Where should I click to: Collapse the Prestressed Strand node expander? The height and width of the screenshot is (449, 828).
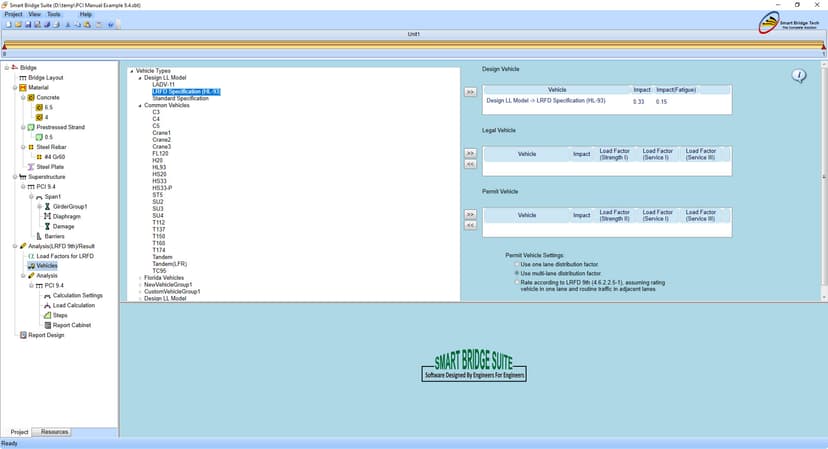(x=23, y=127)
